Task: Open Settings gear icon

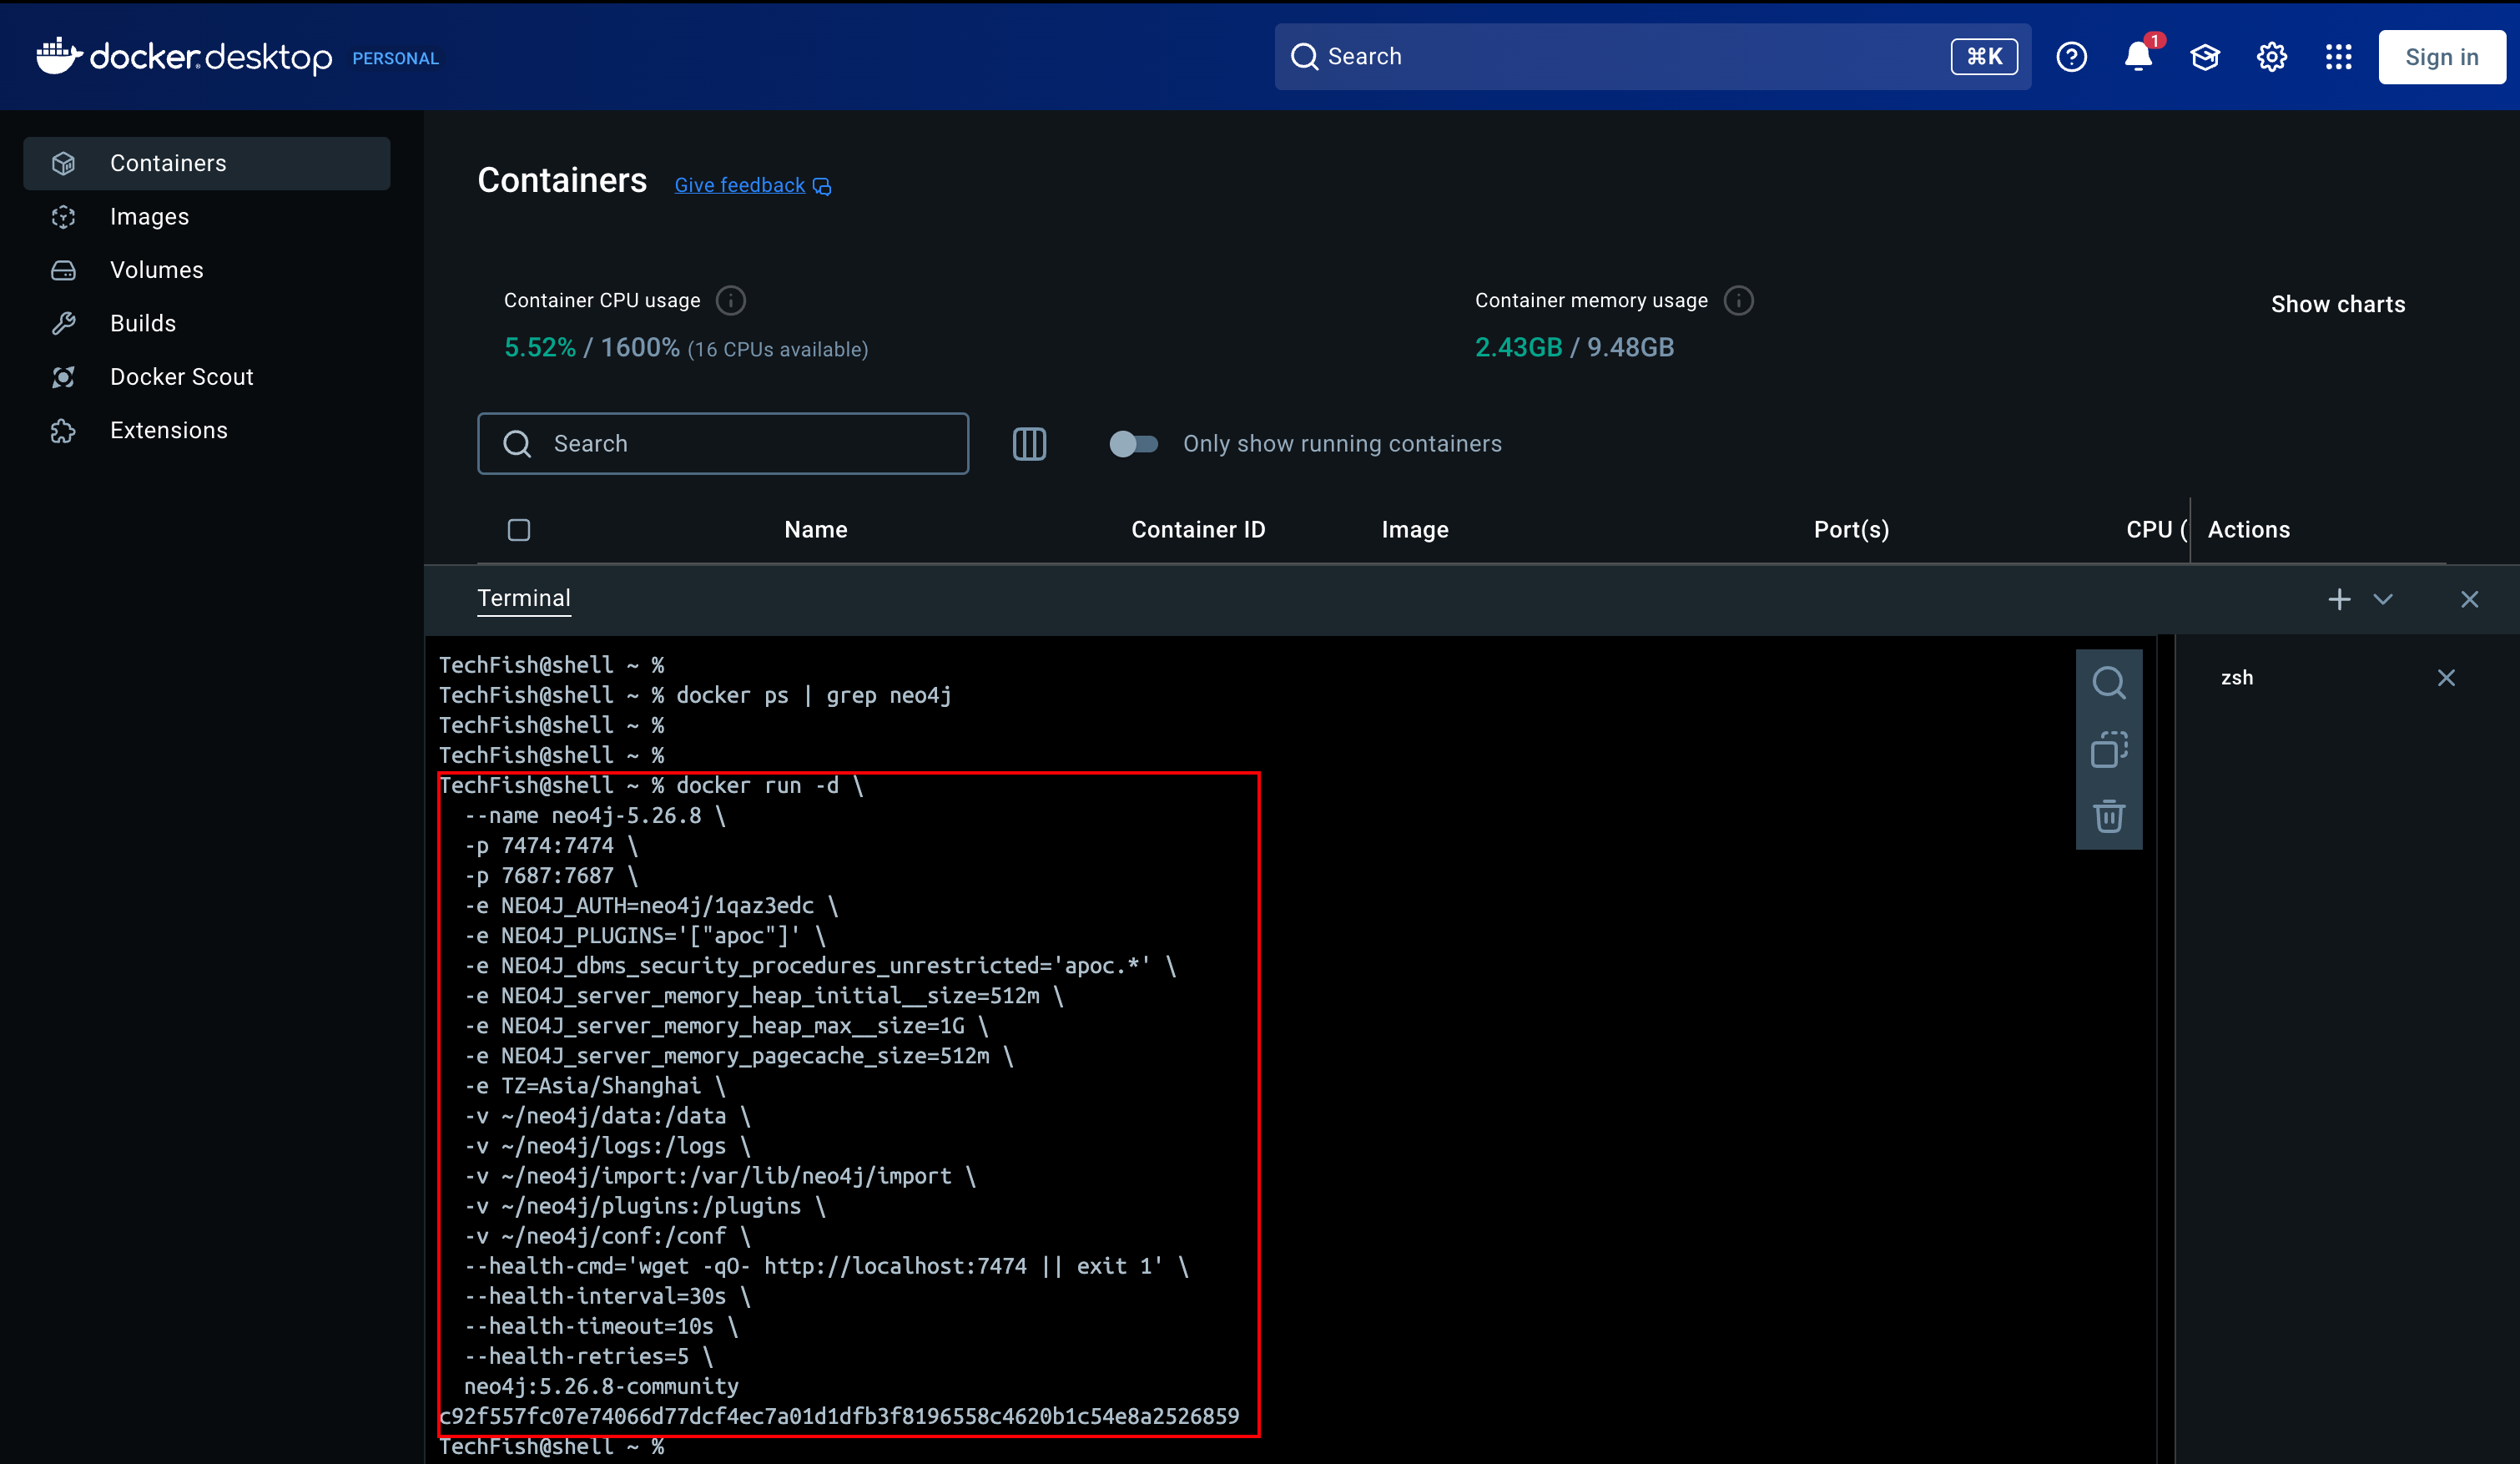Action: (x=2272, y=57)
